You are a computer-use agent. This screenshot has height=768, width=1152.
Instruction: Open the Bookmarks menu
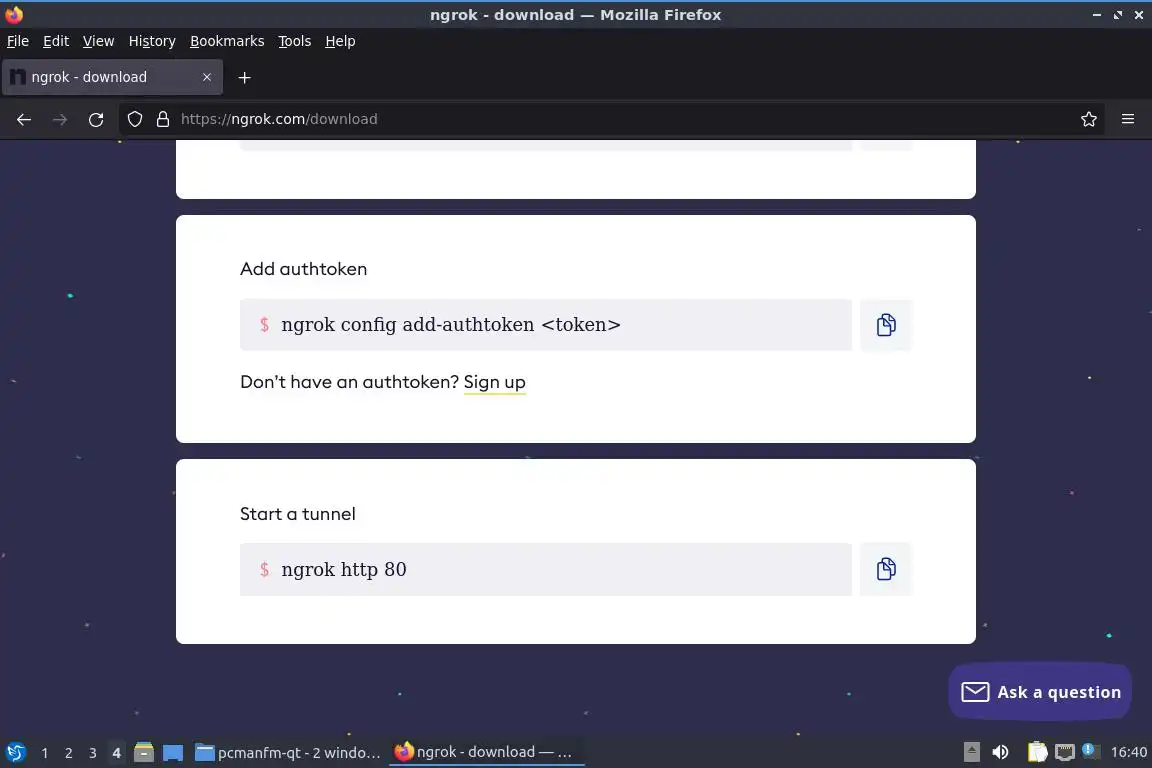[x=227, y=41]
